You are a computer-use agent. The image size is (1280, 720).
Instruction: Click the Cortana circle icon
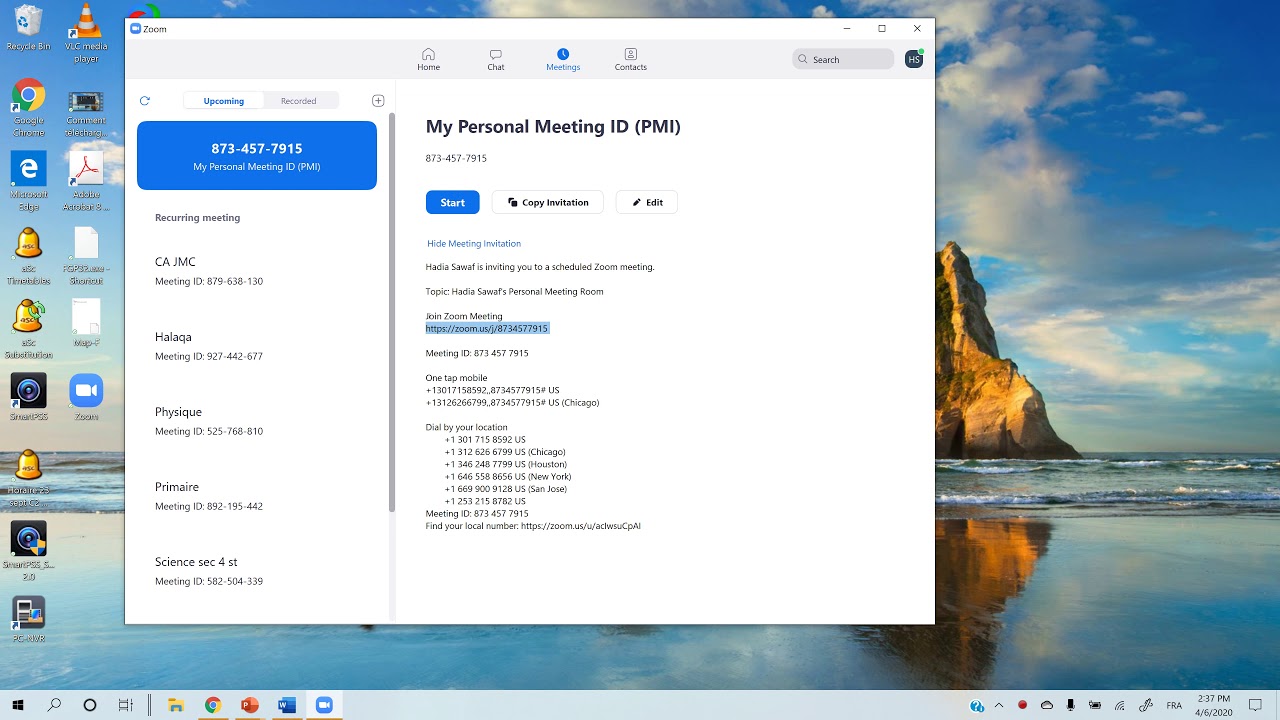click(90, 705)
